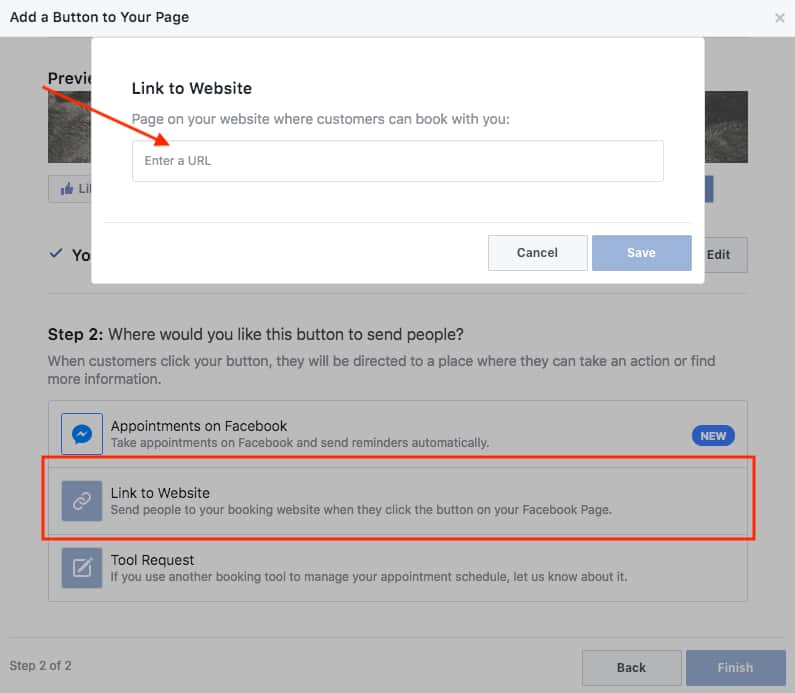Close the Add a Button to Your Page window
The height and width of the screenshot is (693, 795).
[x=780, y=18]
